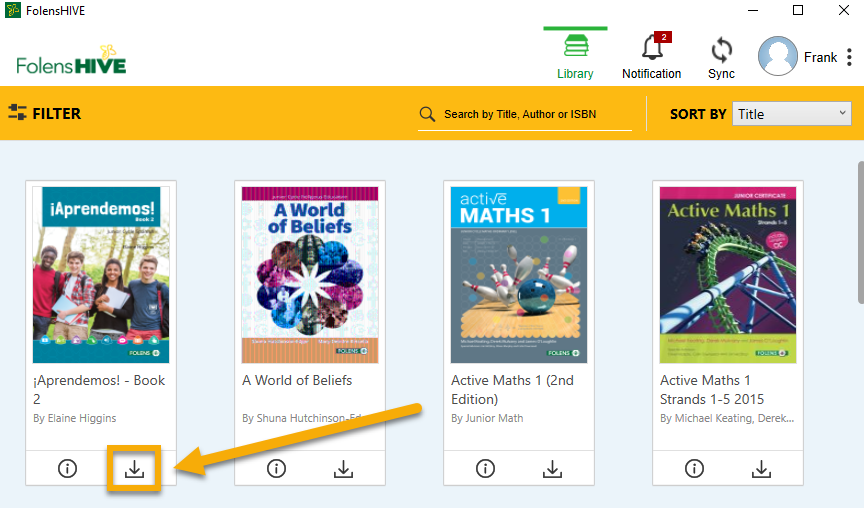Click the FolensHIVE title bar app icon
The width and height of the screenshot is (864, 508).
[13, 10]
